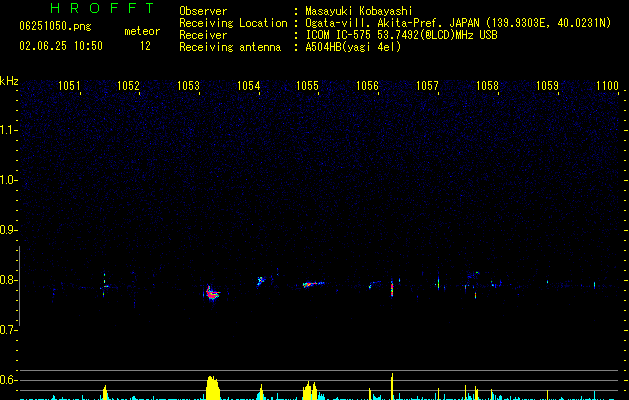Screen dimensions: 629x400
Task: Click the 'Receiver' field label
Action: click(x=203, y=35)
